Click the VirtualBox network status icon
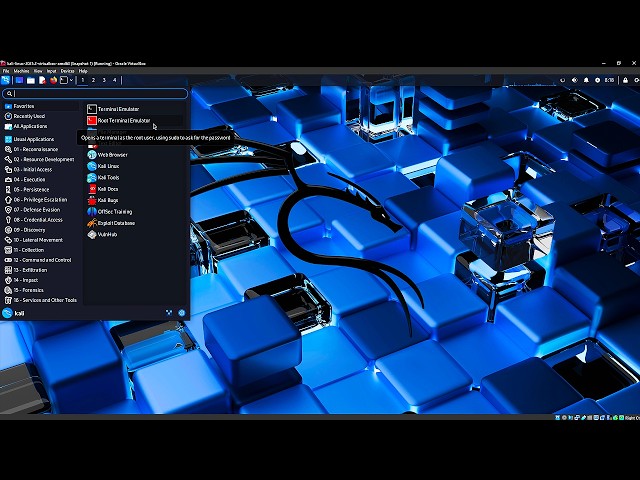This screenshot has width=640, height=480. point(577,418)
